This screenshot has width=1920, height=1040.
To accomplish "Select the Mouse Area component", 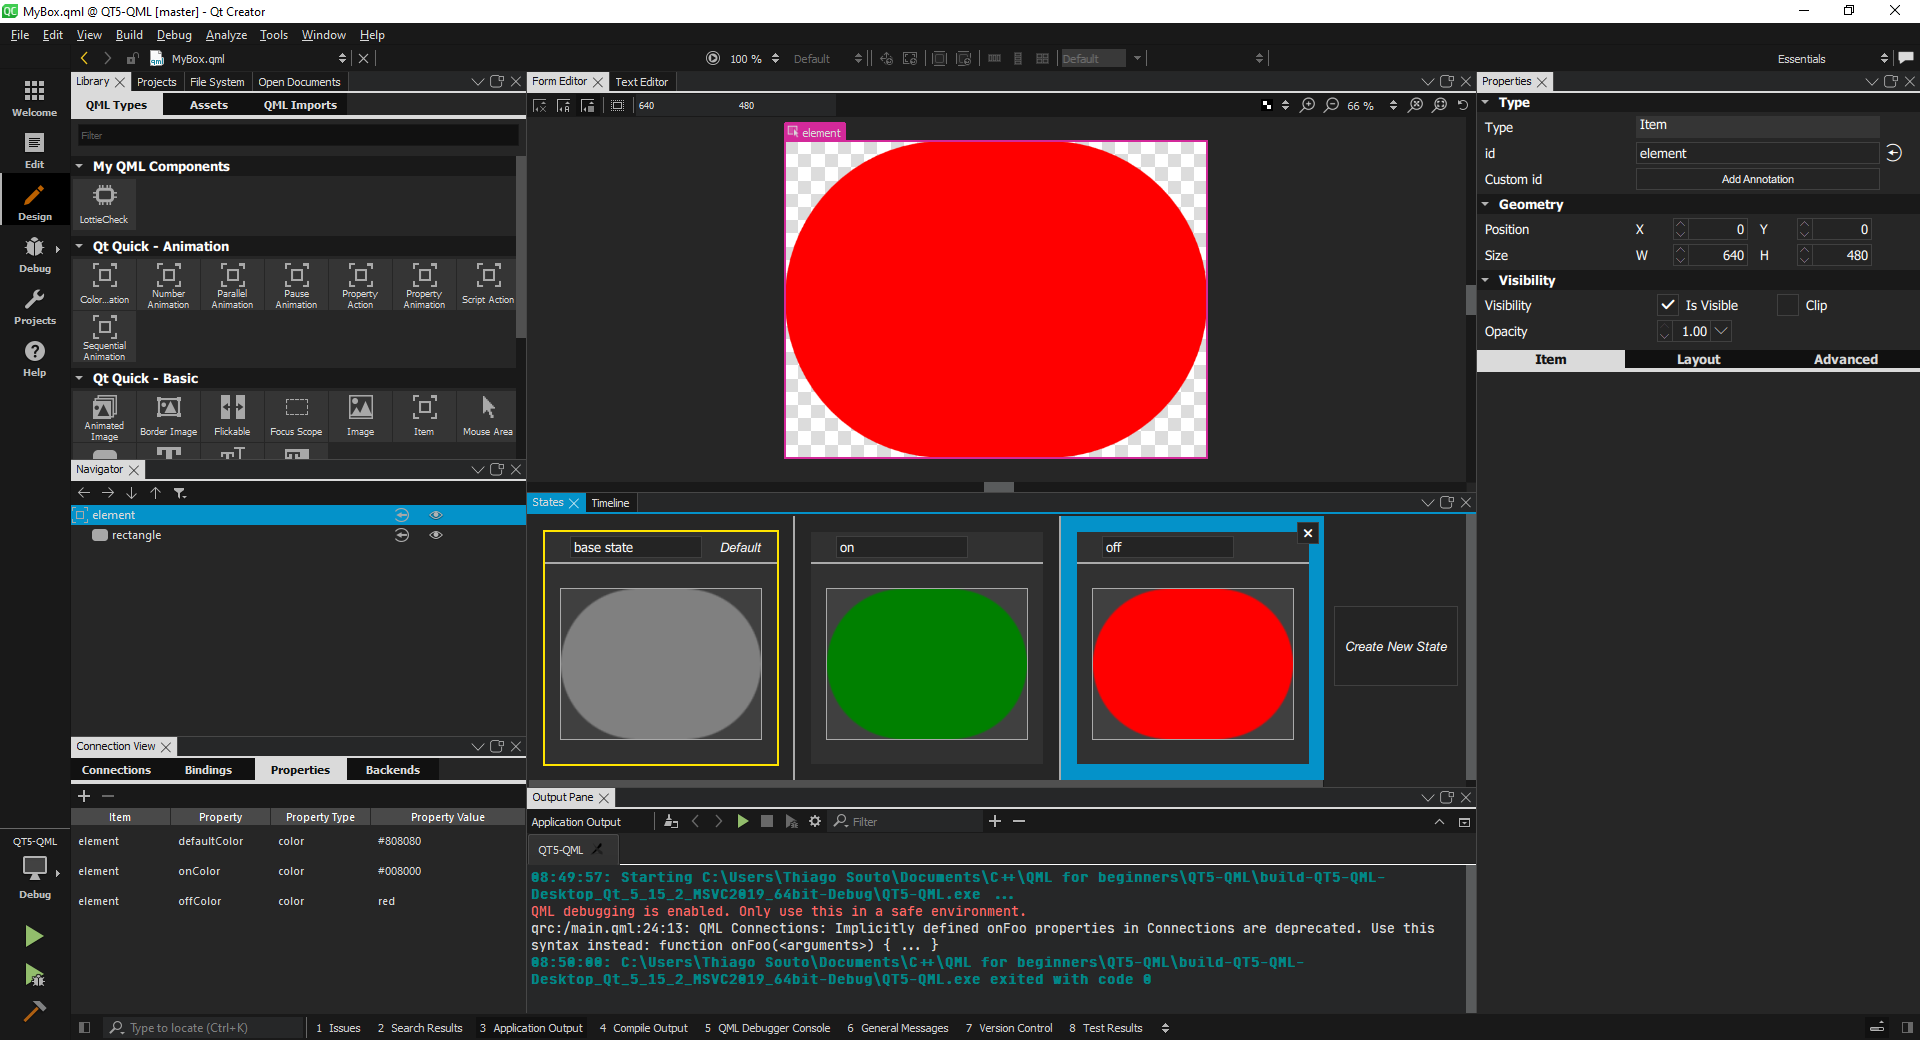I will click(488, 417).
